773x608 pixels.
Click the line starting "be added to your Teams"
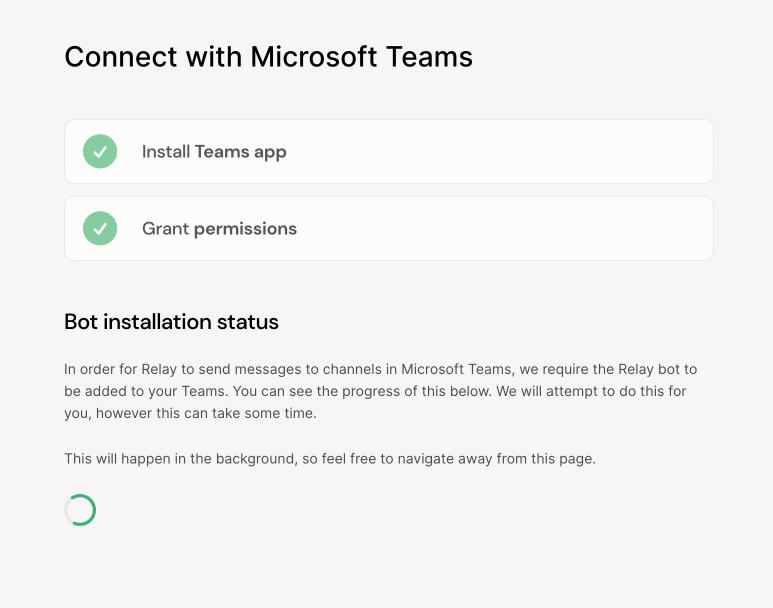click(x=375, y=391)
